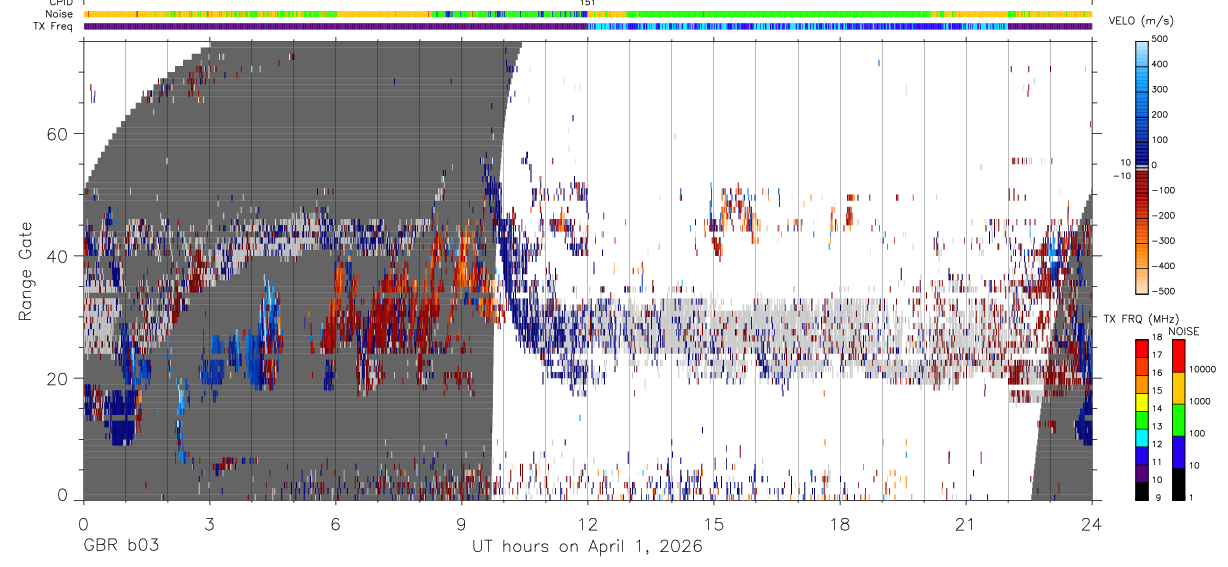Click the 'TX FRQ (MHz)' legend title
The height and width of the screenshot is (567, 1228).
pyautogui.click(x=1139, y=318)
